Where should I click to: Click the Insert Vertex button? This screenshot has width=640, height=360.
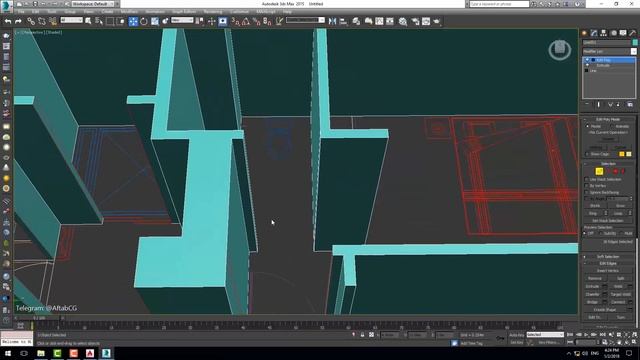click(607, 271)
